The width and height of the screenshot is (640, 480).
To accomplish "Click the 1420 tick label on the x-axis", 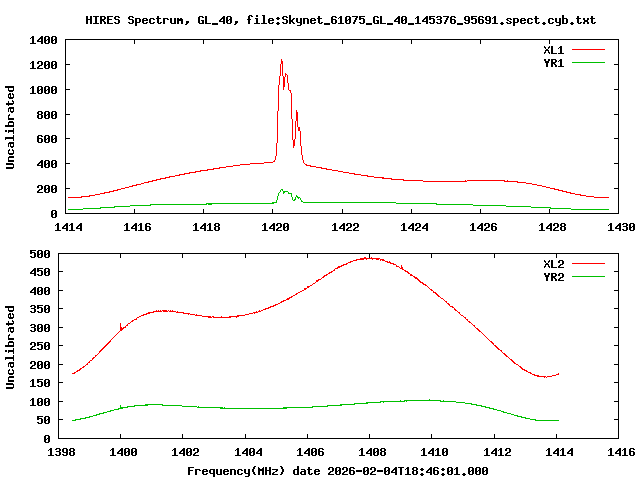I will [273, 228].
